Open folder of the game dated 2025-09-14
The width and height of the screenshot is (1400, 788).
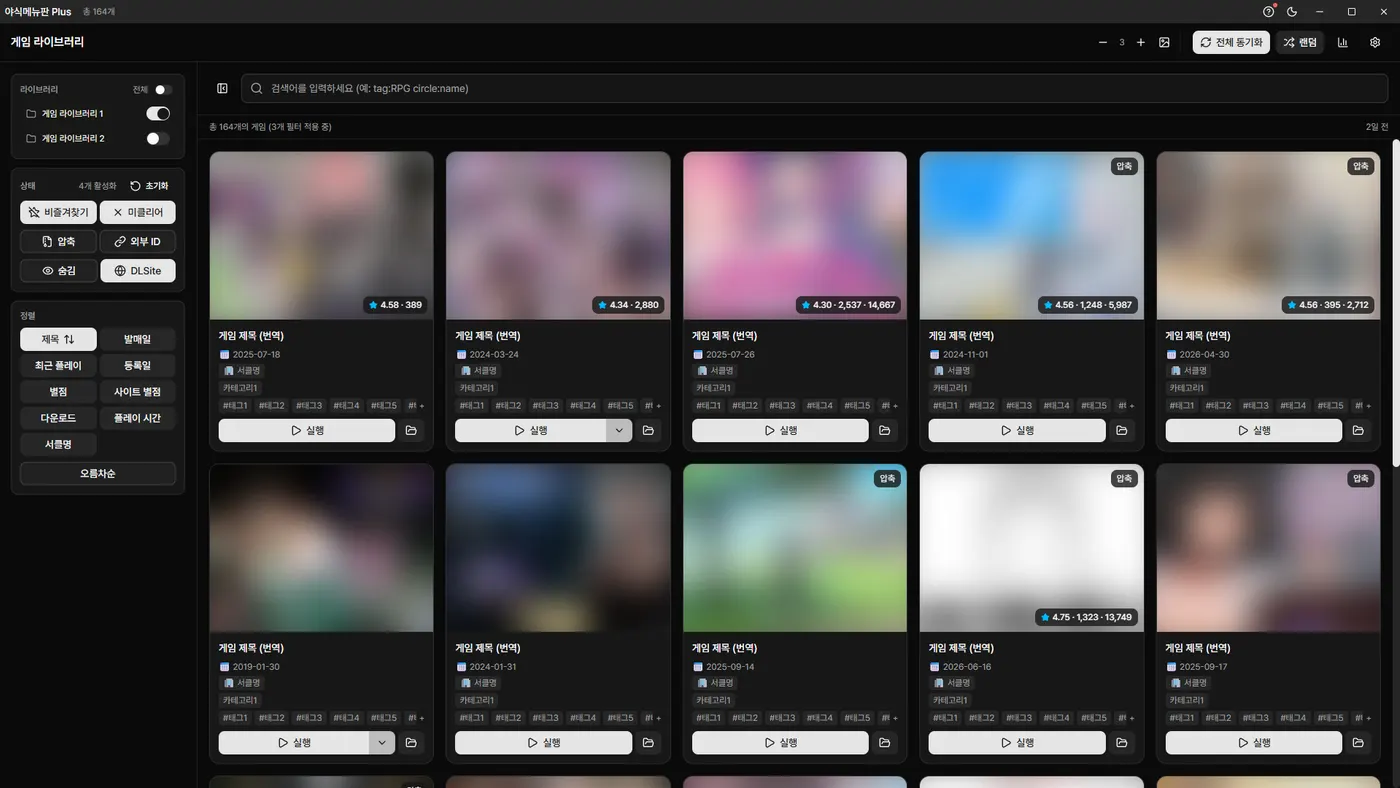[884, 743]
